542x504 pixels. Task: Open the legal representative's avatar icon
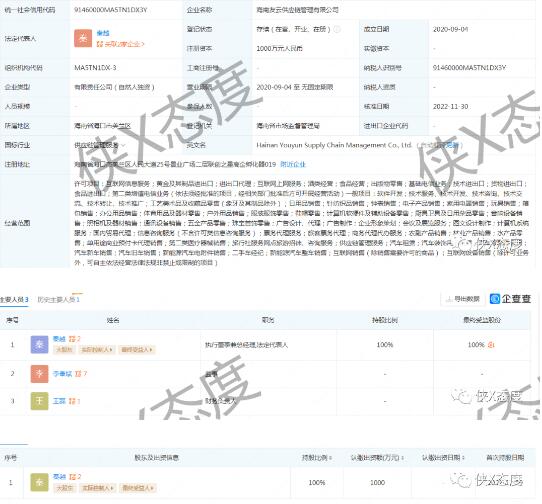coord(83,38)
